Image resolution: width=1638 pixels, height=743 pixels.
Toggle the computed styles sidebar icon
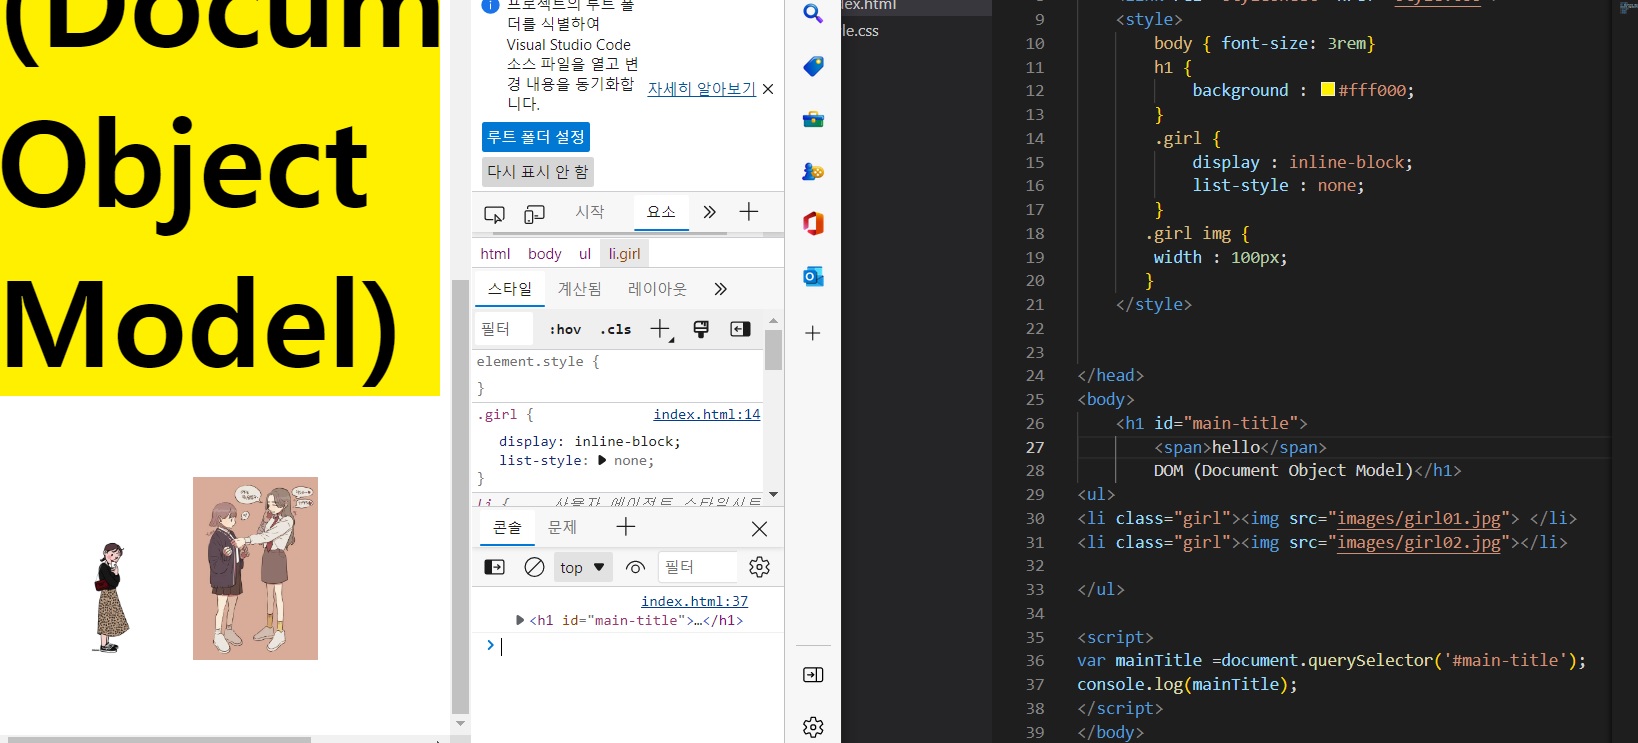coord(740,329)
